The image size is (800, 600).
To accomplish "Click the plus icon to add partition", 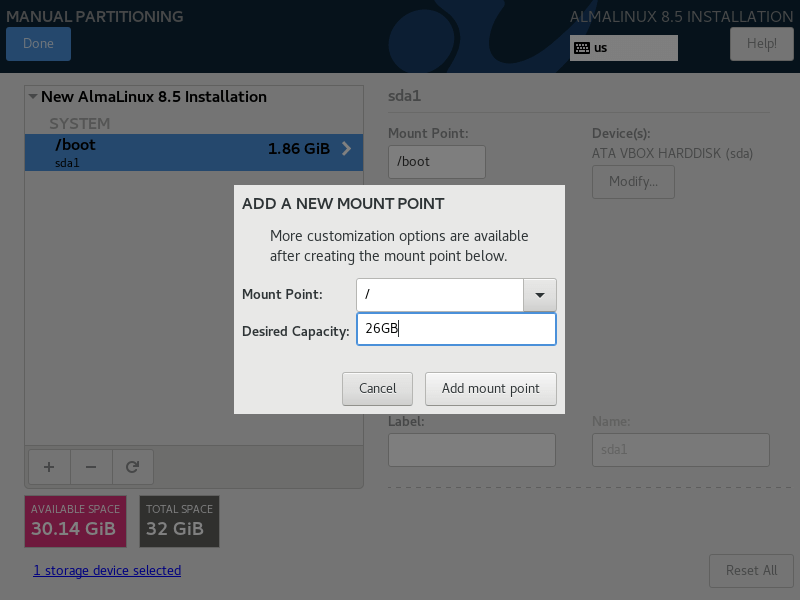I will [49, 466].
